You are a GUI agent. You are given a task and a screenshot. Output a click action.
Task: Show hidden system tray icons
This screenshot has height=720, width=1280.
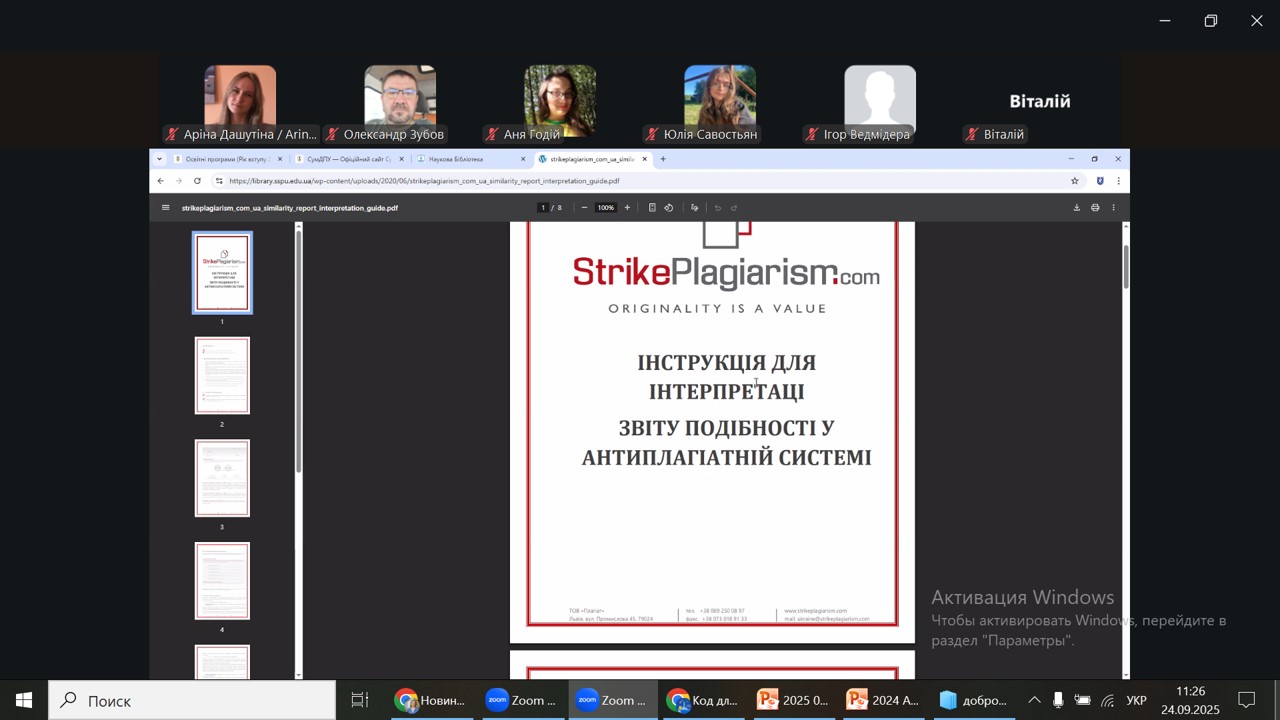[x=1034, y=700]
